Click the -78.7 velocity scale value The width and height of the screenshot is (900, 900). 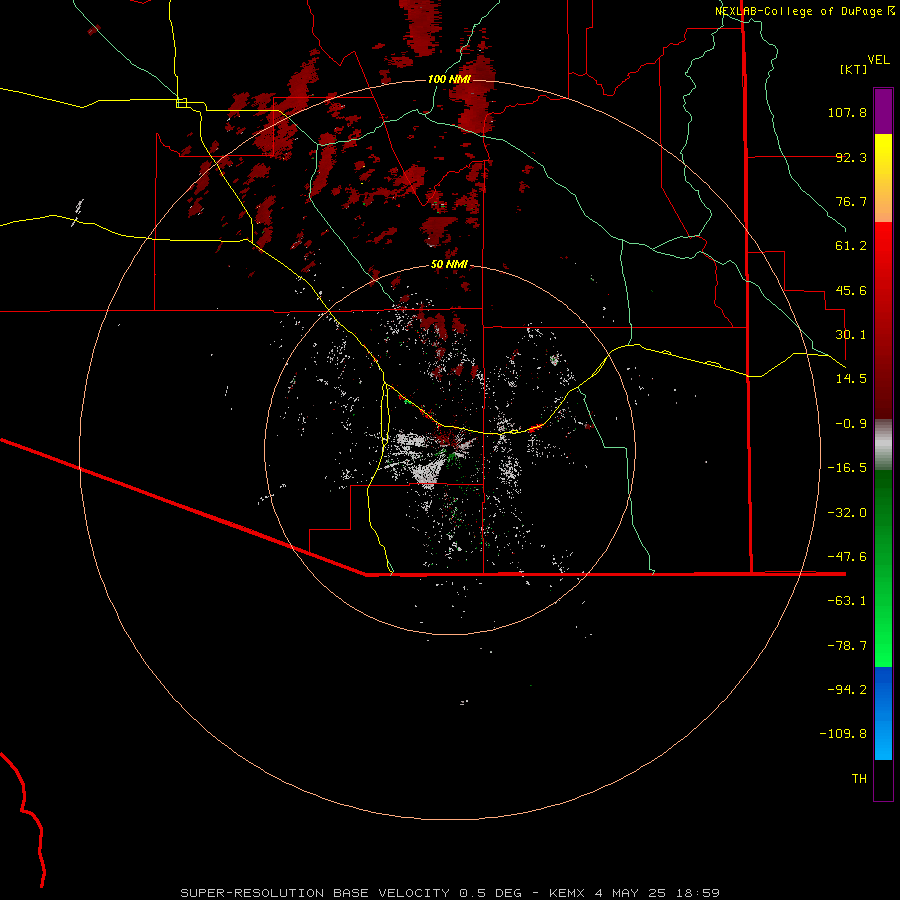pyautogui.click(x=847, y=646)
